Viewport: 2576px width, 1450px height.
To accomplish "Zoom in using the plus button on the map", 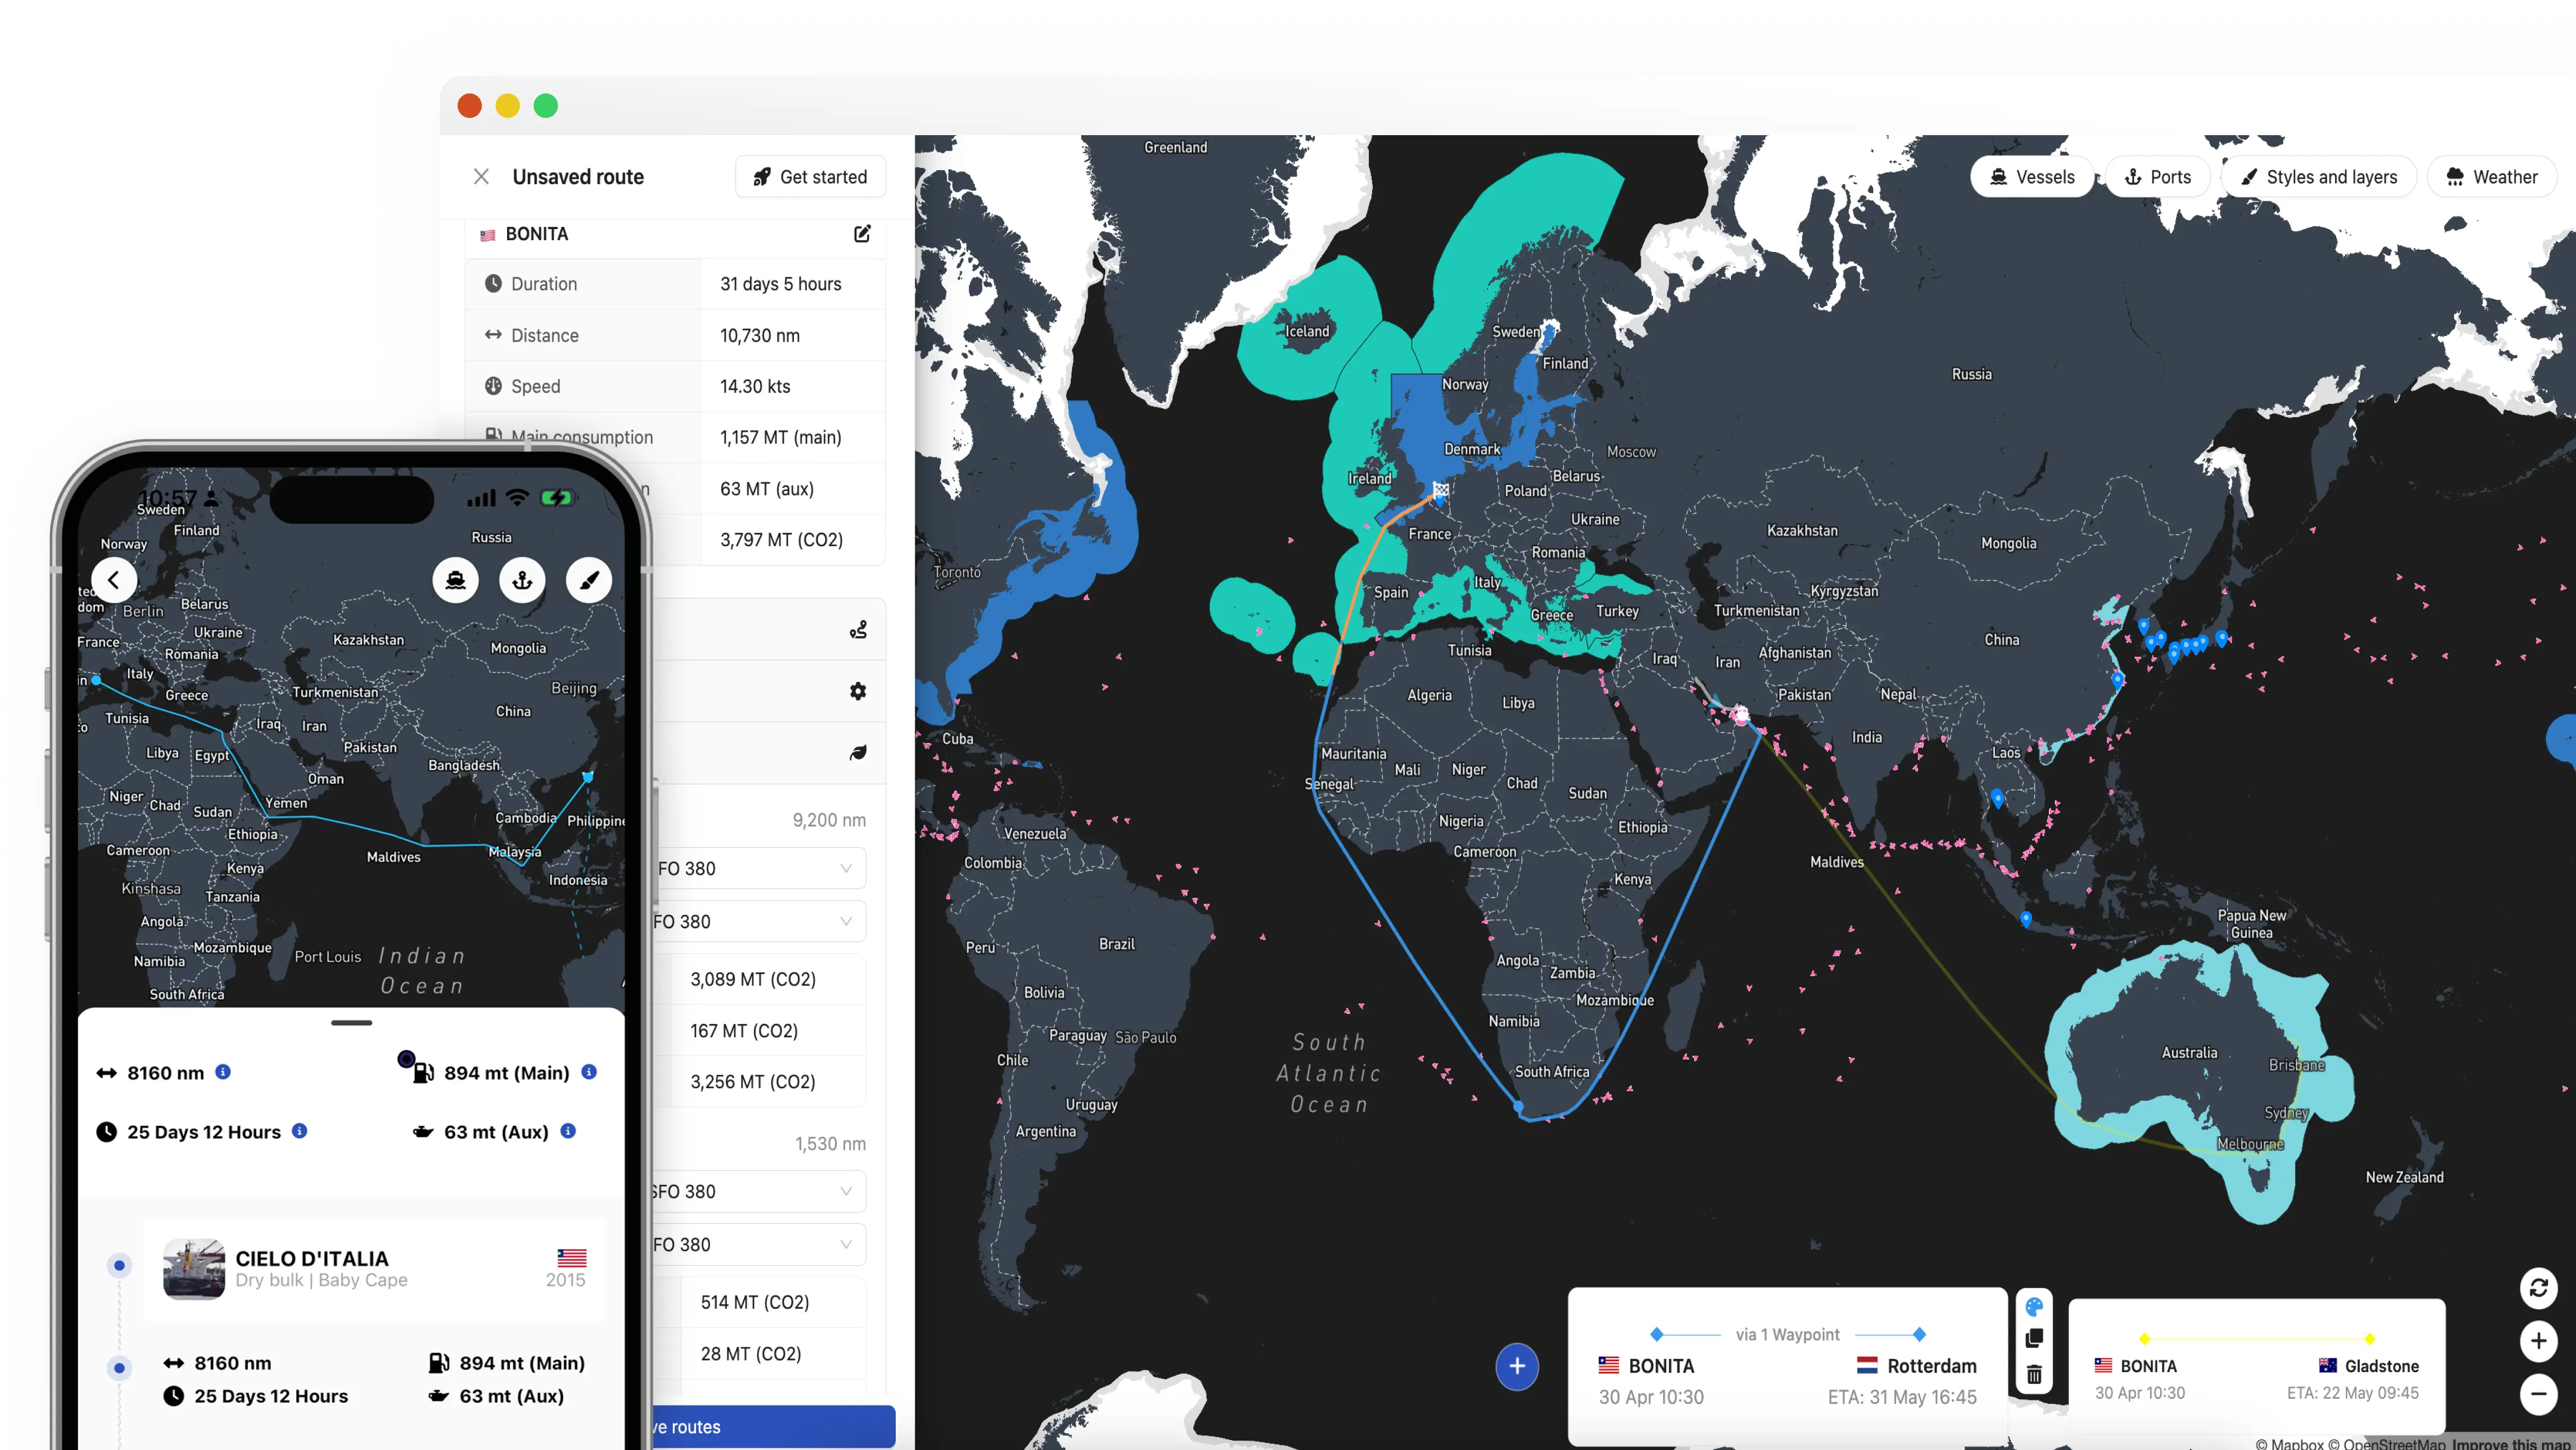I will pos(2538,1342).
